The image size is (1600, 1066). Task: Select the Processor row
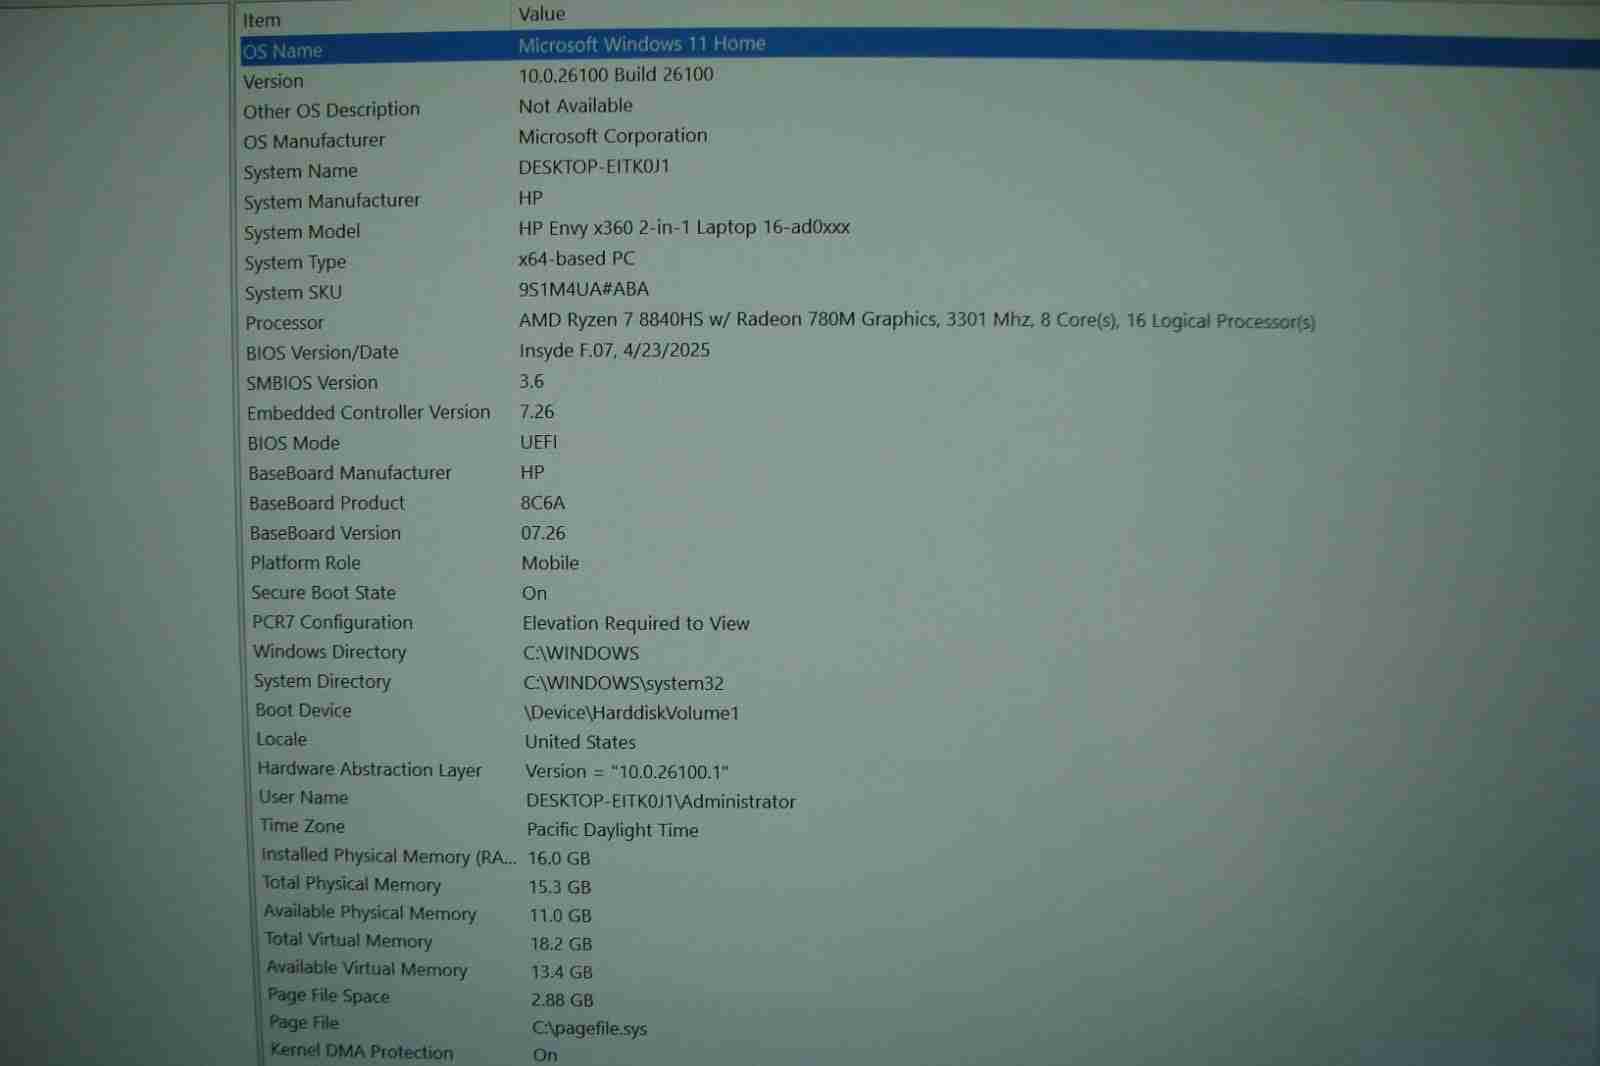tap(285, 323)
